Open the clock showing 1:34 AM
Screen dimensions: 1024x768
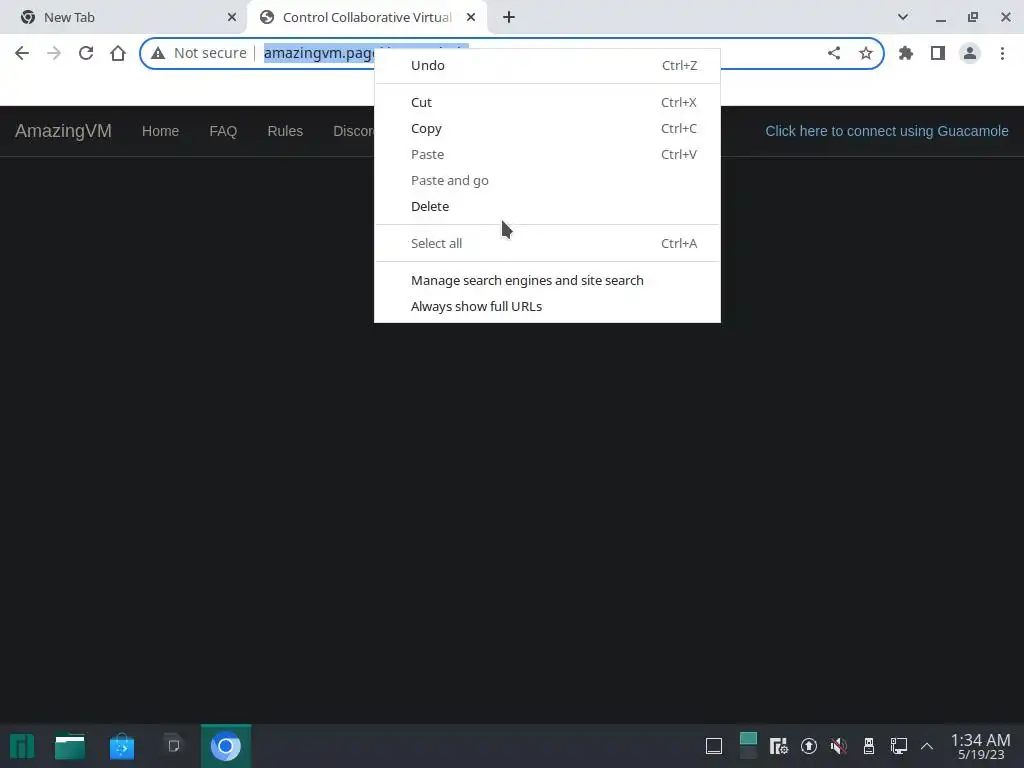[x=981, y=746]
